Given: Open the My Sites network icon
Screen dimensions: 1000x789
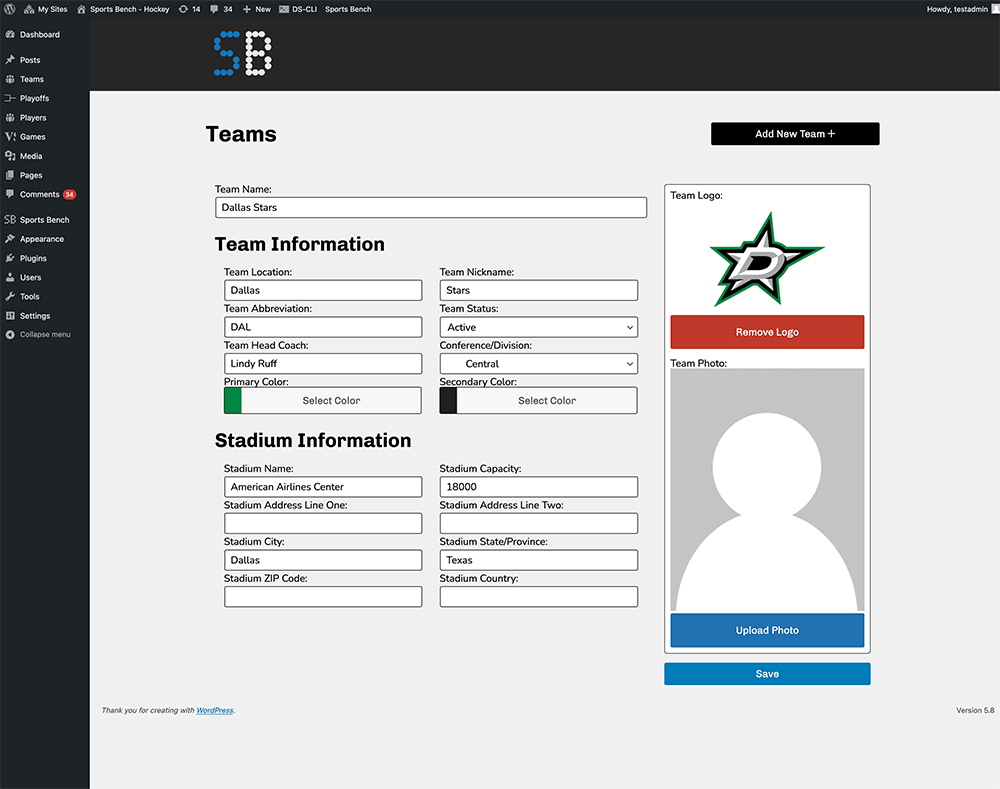Looking at the screenshot, I should point(29,9).
